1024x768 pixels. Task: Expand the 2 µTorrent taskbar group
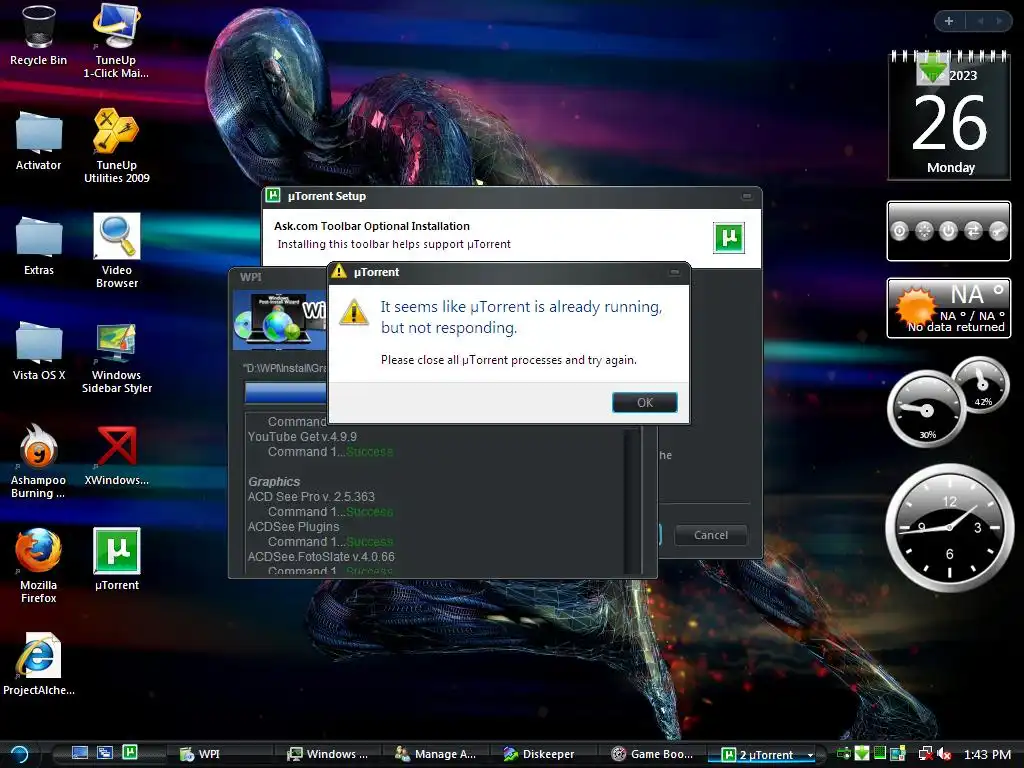810,755
